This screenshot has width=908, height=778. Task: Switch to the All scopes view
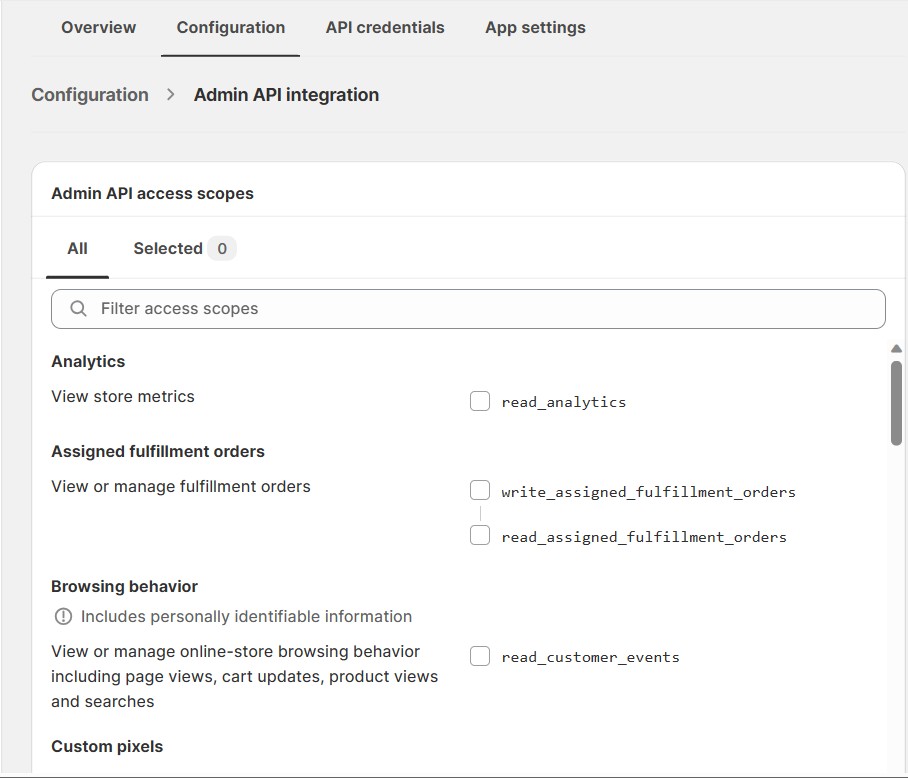(x=76, y=248)
